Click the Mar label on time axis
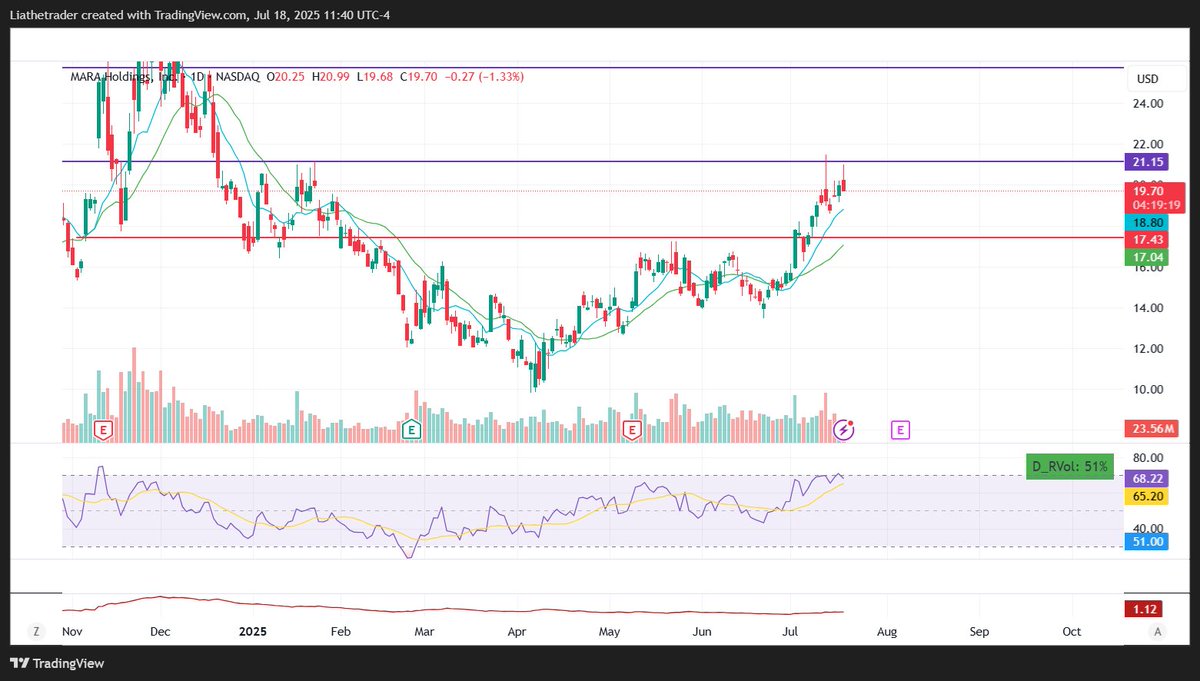The height and width of the screenshot is (681, 1200). pyautogui.click(x=424, y=632)
